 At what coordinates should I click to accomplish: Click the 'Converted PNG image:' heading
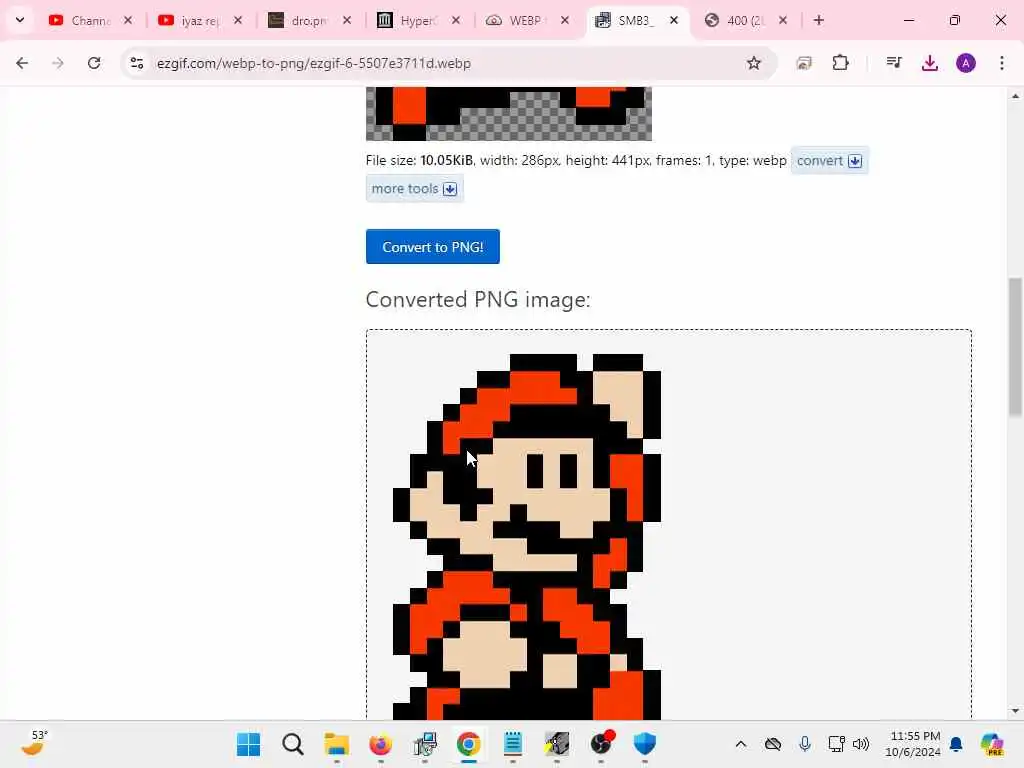478,299
